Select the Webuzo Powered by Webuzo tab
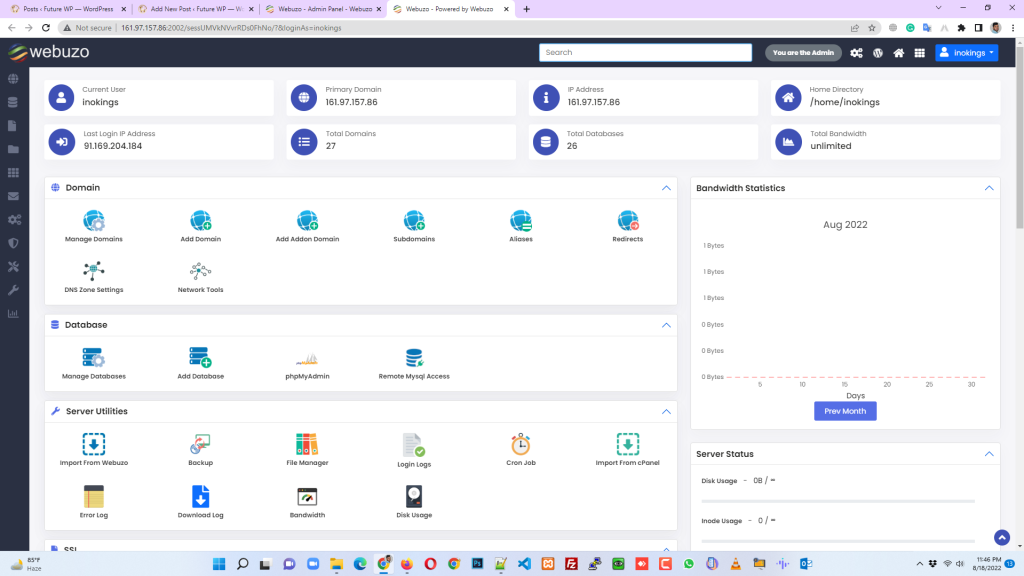Viewport: 1024px width, 576px height. pos(451,9)
